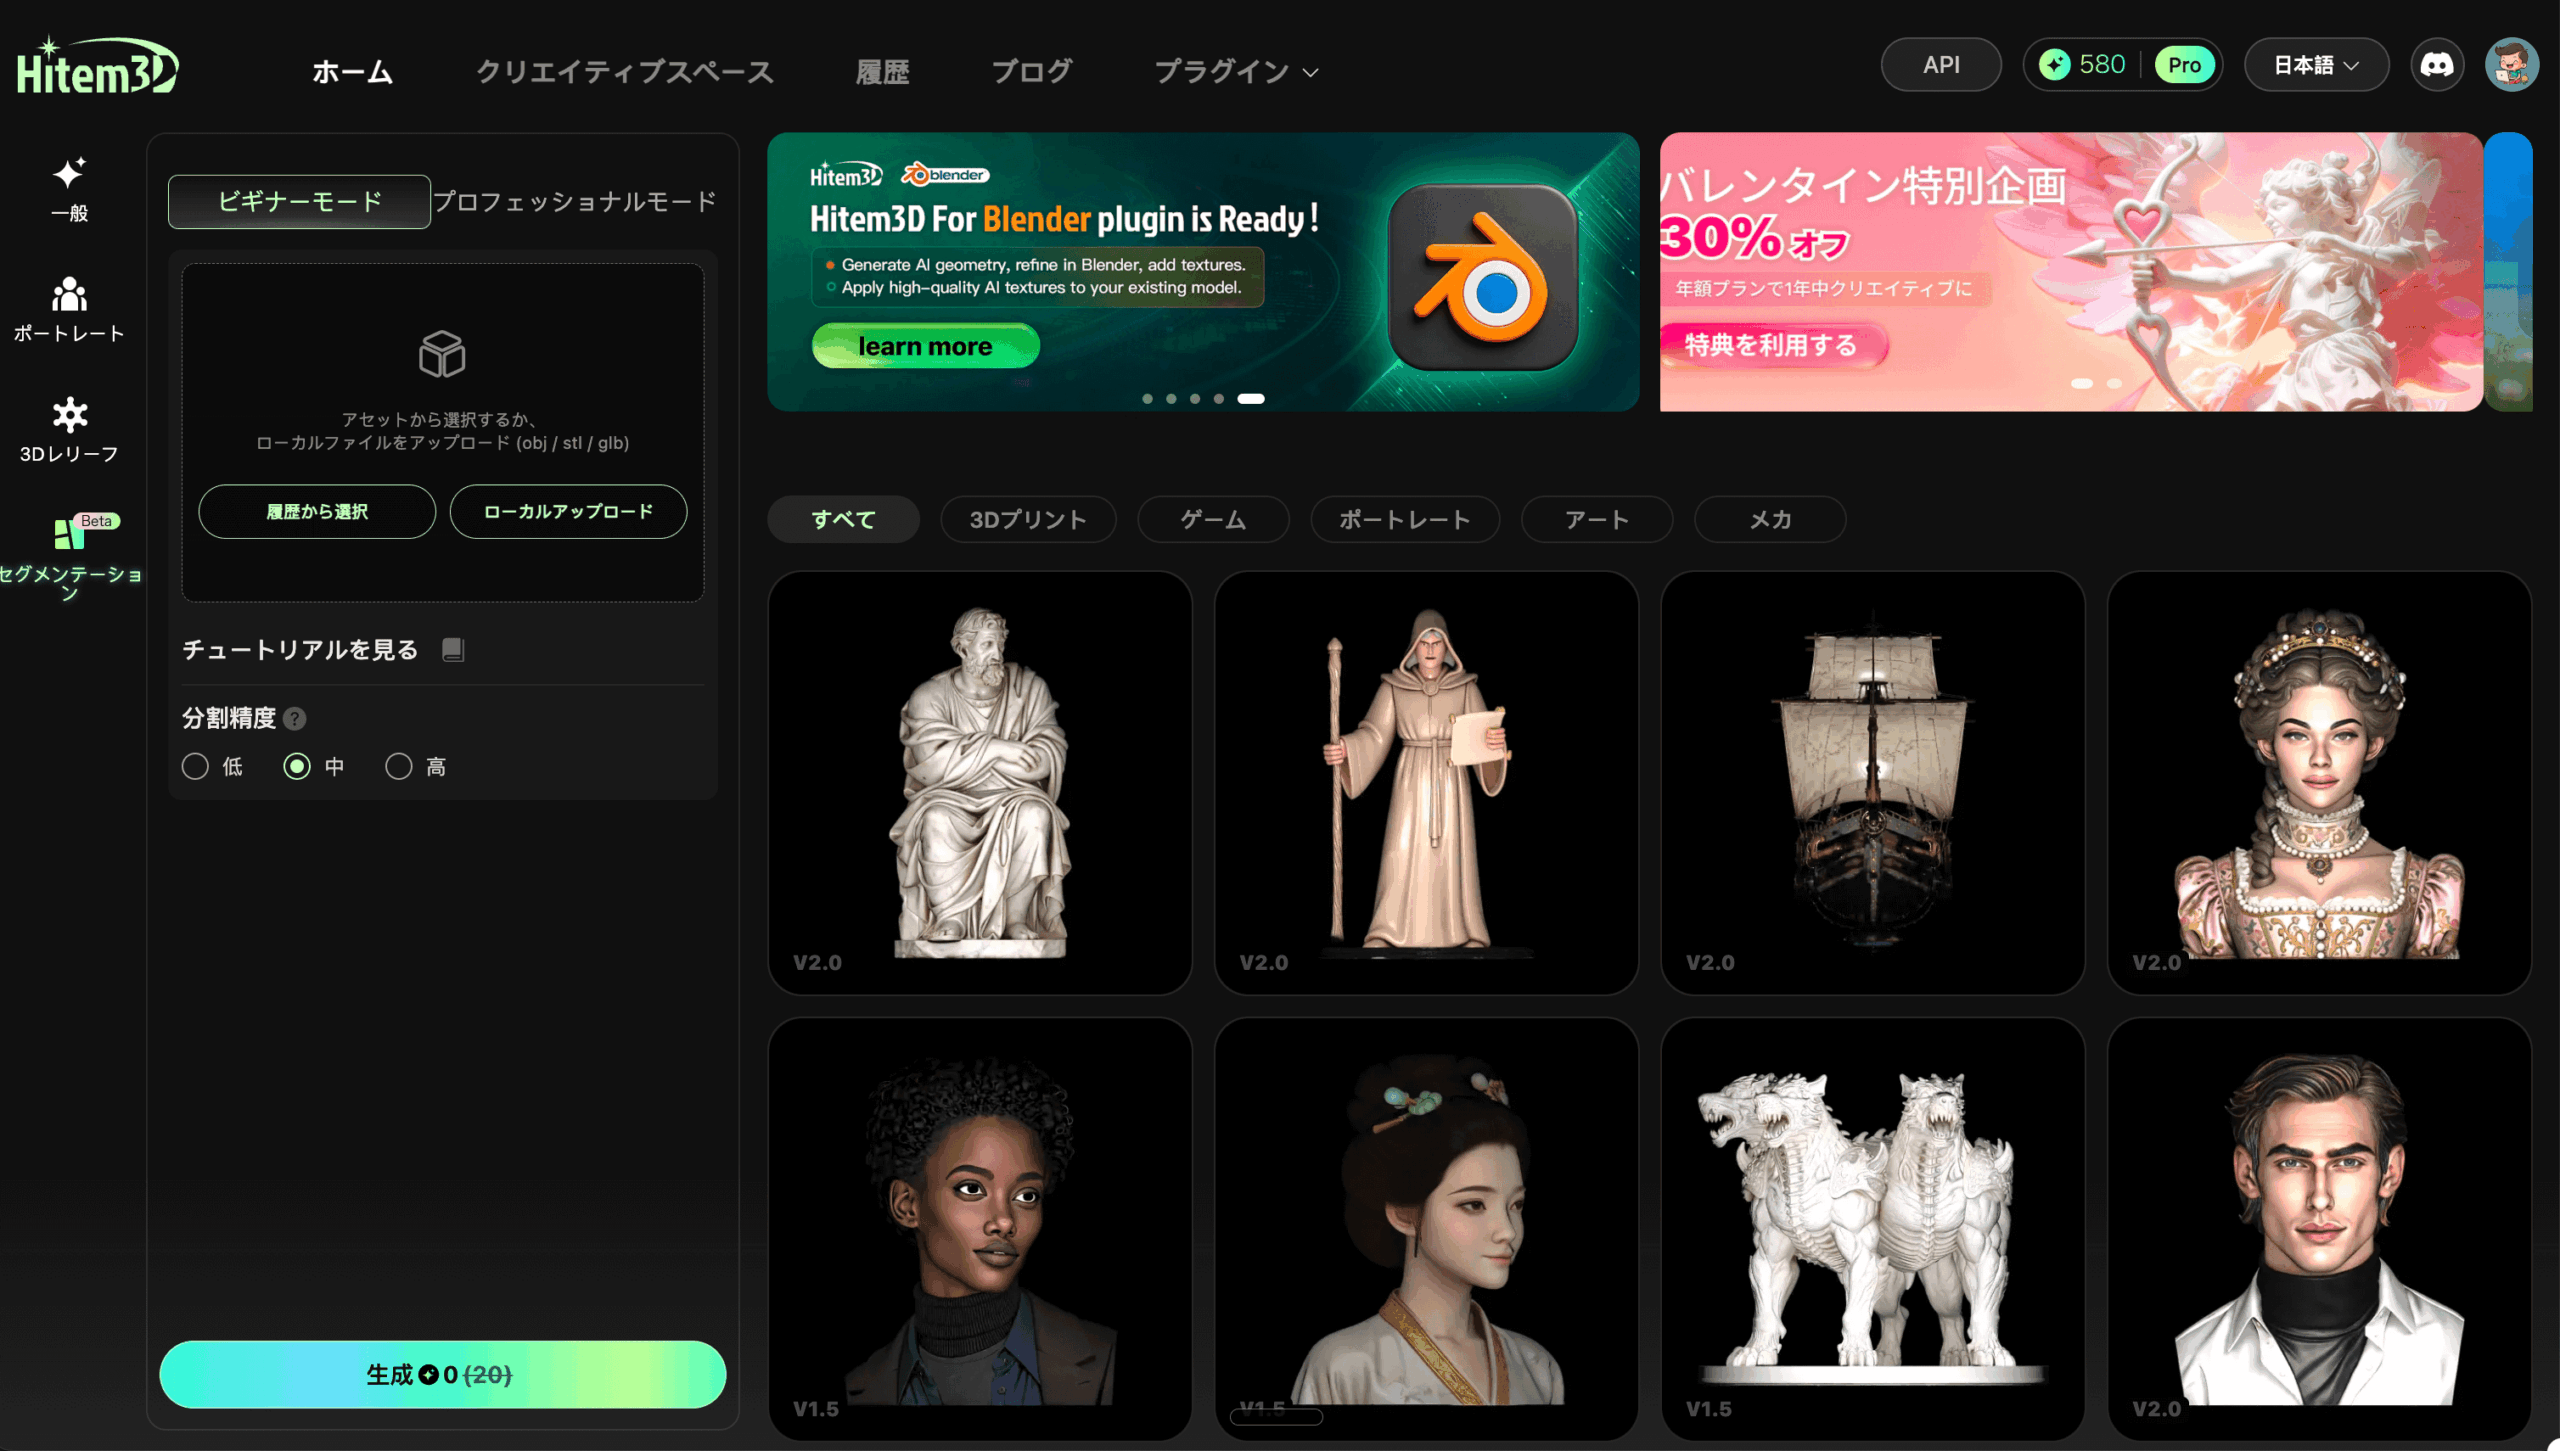Switch to プロフェッショナルモード tab
Screen dimensions: 2560x1451
pos(575,201)
